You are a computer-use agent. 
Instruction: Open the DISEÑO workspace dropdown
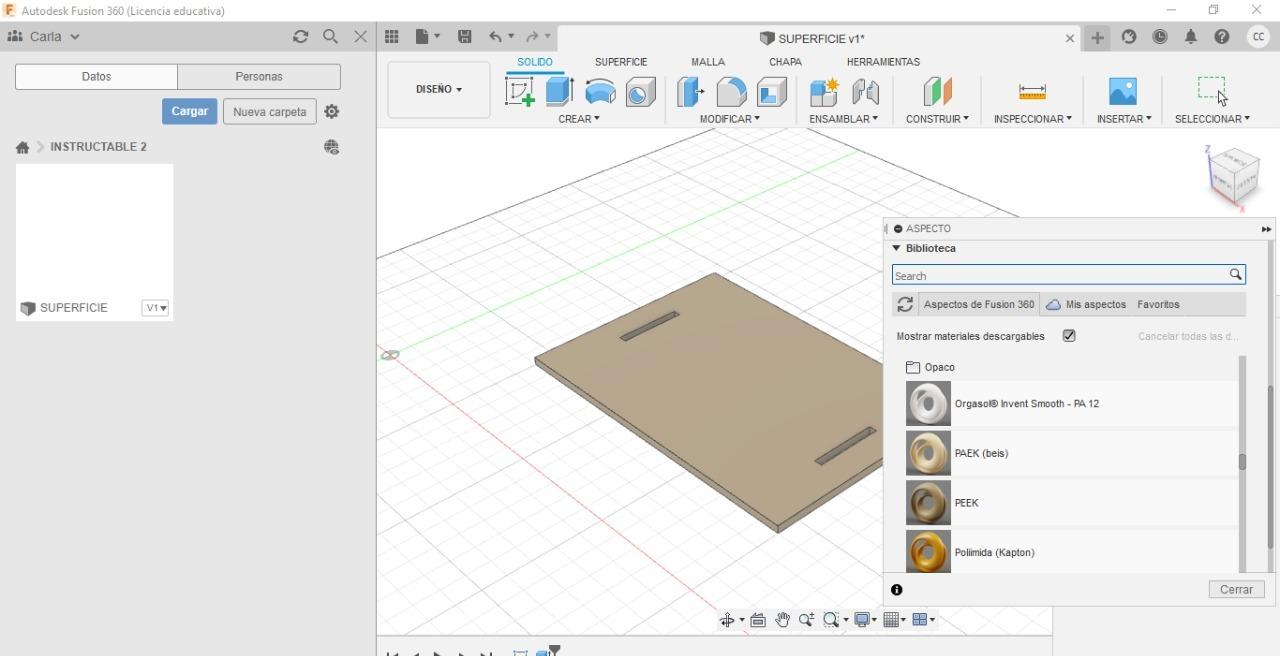pos(439,89)
